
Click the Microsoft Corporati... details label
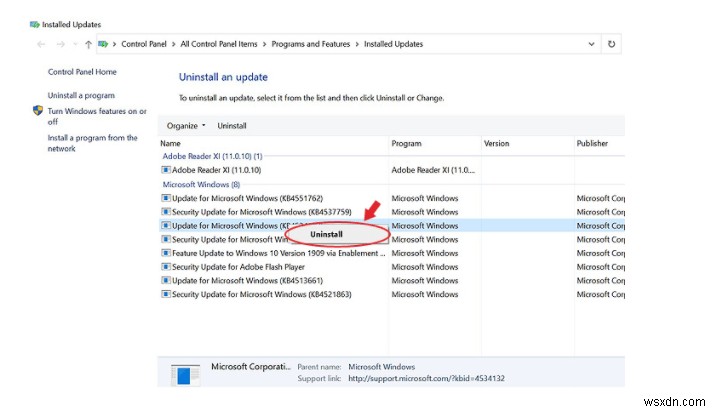click(251, 366)
